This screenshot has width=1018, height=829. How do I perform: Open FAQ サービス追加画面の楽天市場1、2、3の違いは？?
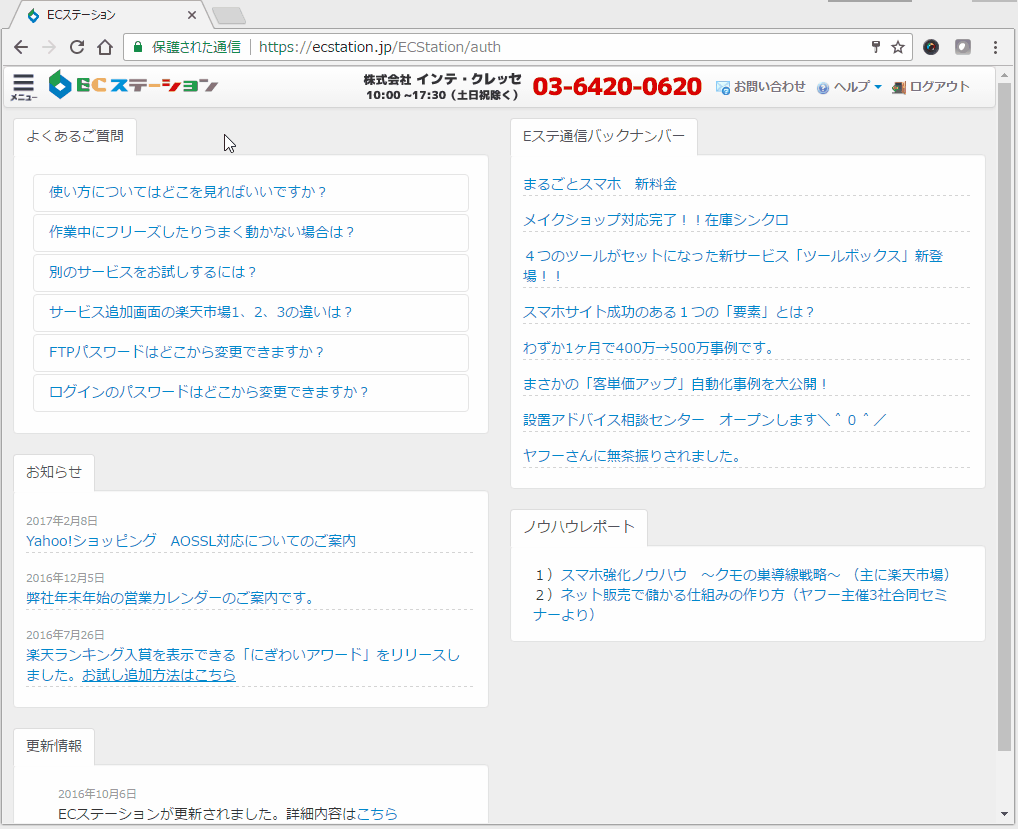(251, 312)
